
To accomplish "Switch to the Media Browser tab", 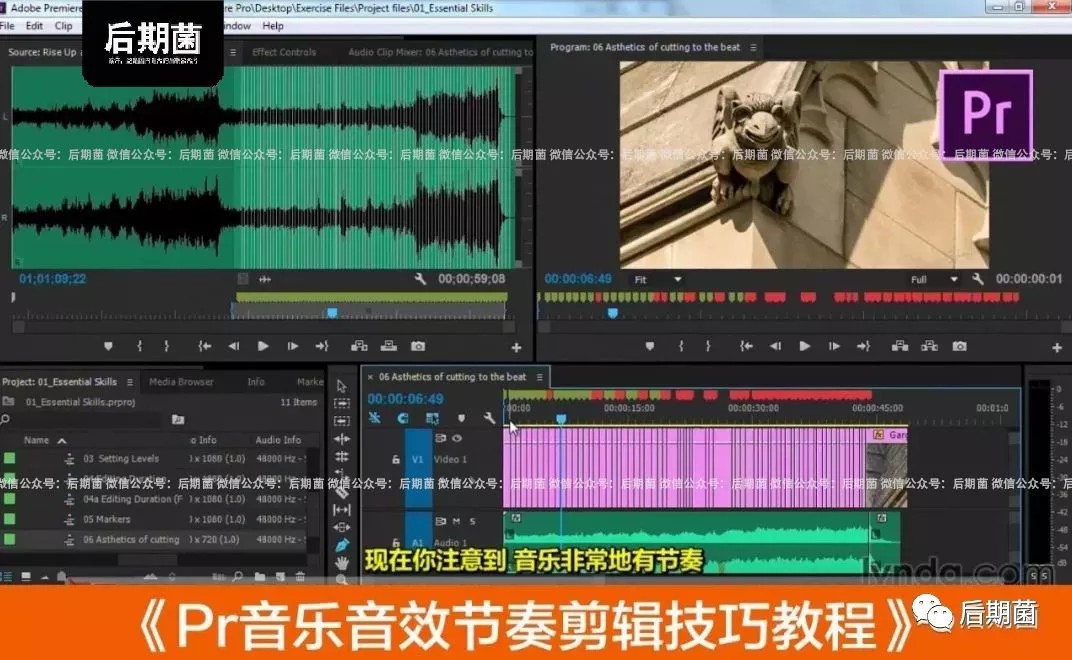I will (x=181, y=382).
